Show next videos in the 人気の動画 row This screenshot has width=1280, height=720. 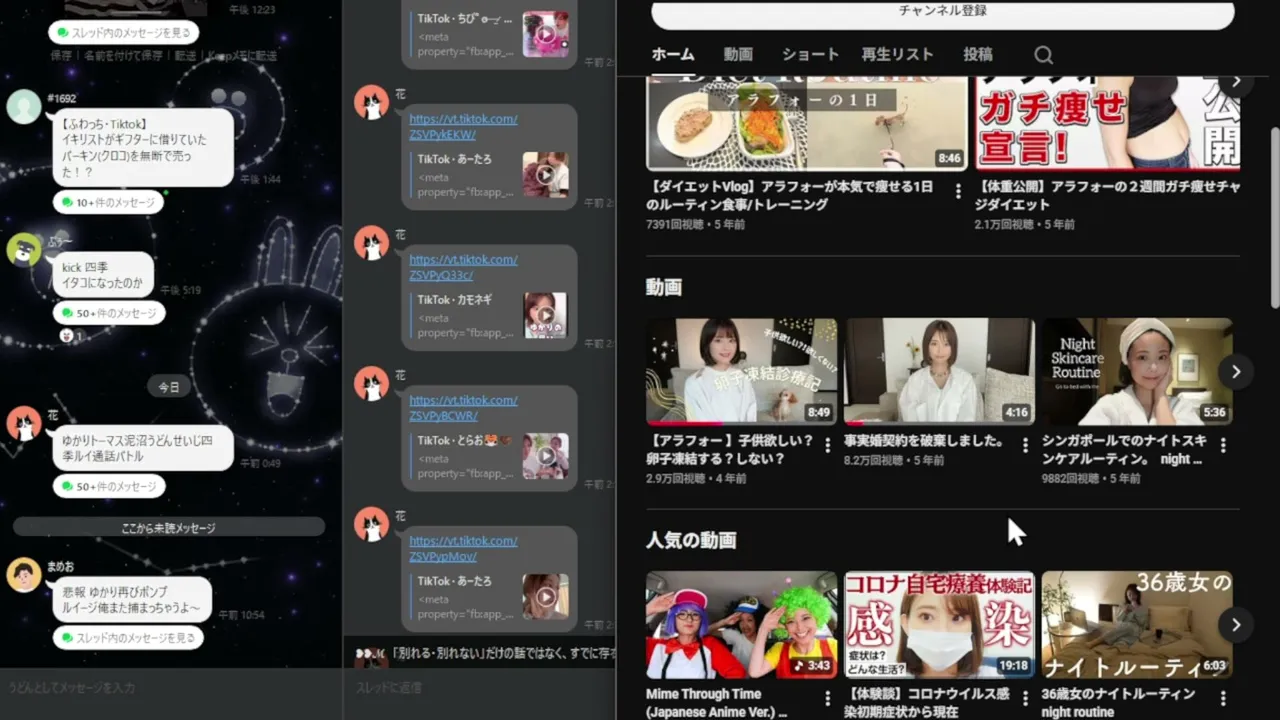tap(1236, 625)
